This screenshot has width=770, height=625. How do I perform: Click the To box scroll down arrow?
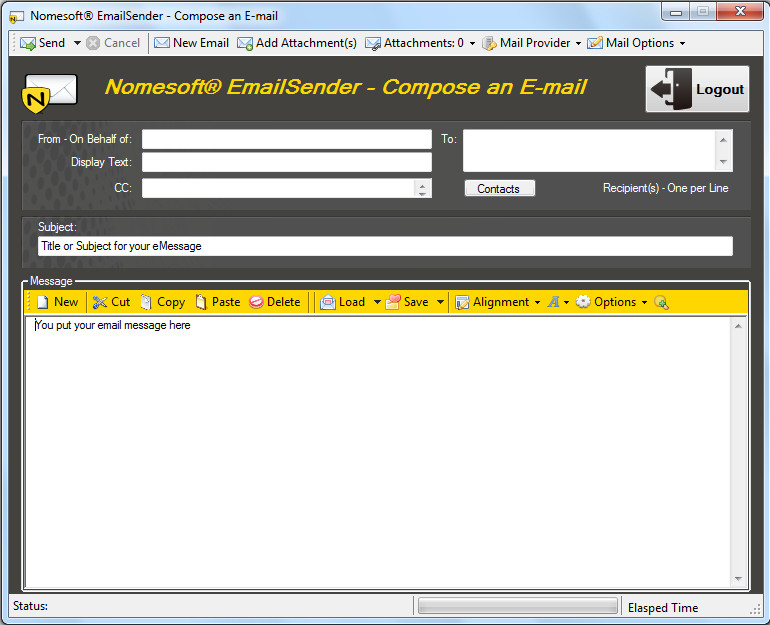point(723,162)
